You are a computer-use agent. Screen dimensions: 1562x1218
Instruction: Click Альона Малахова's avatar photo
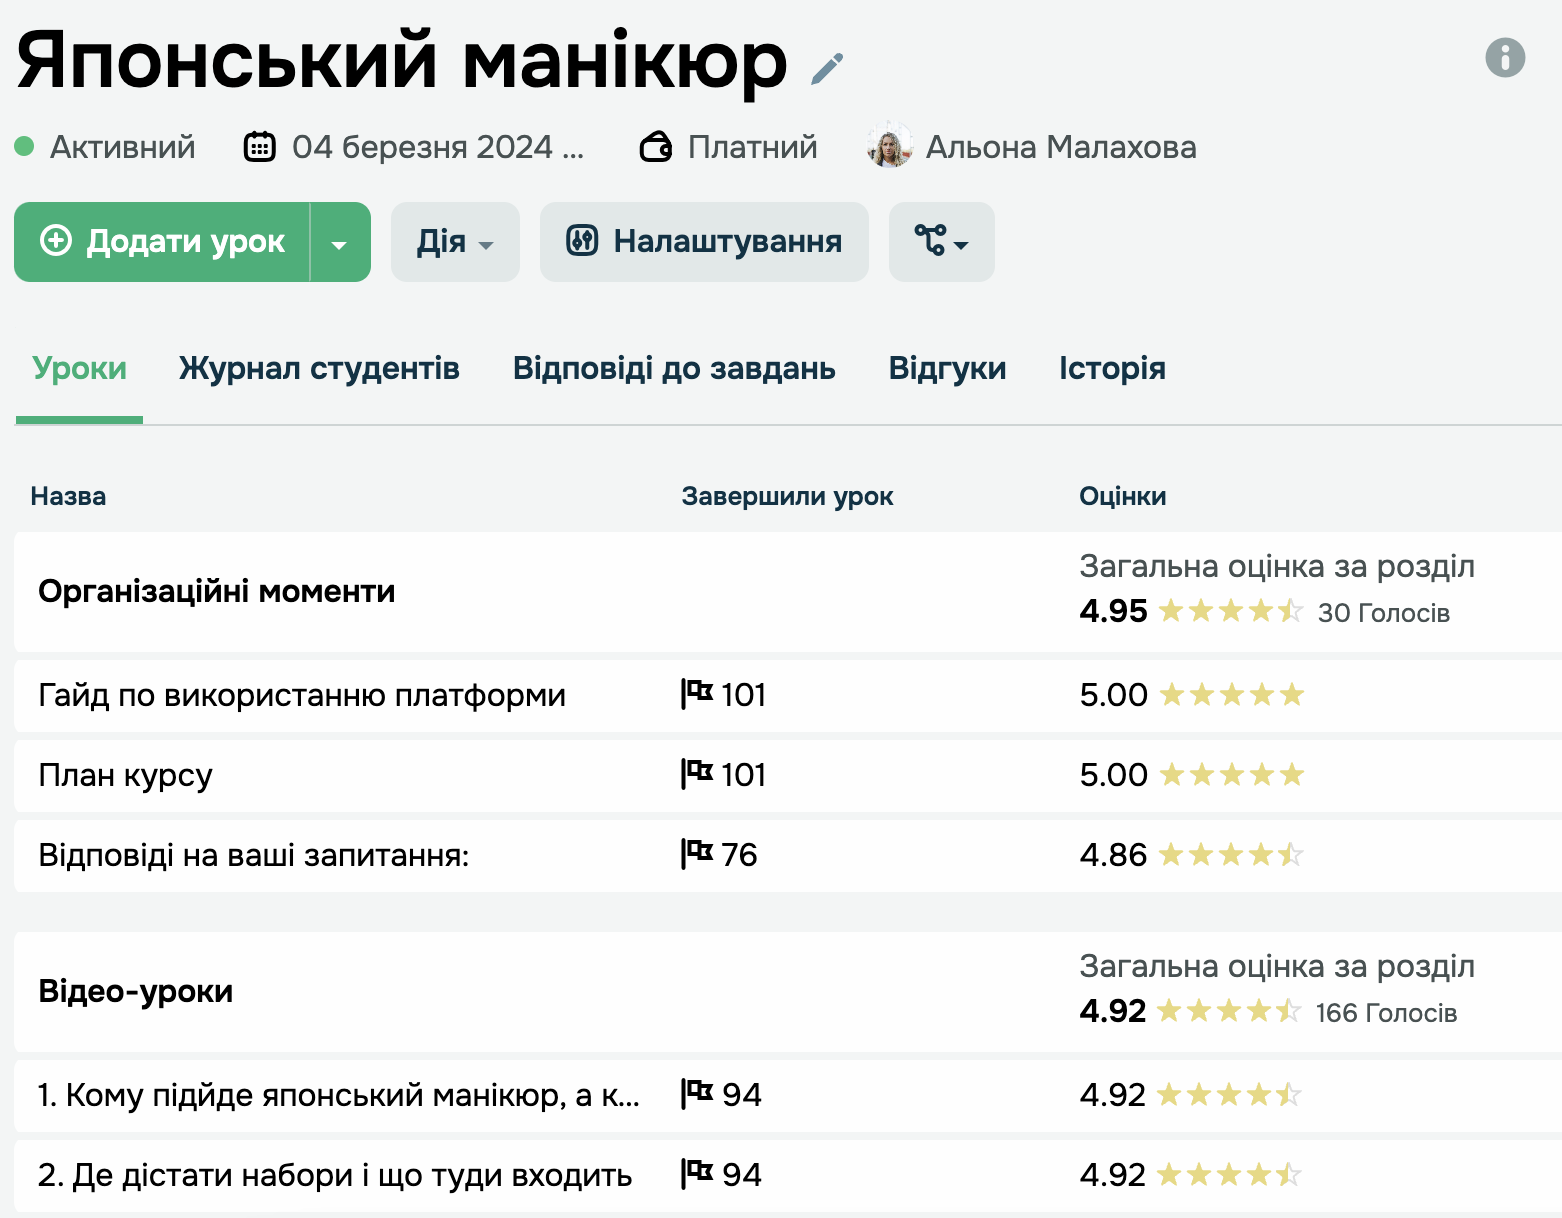pyautogui.click(x=889, y=147)
